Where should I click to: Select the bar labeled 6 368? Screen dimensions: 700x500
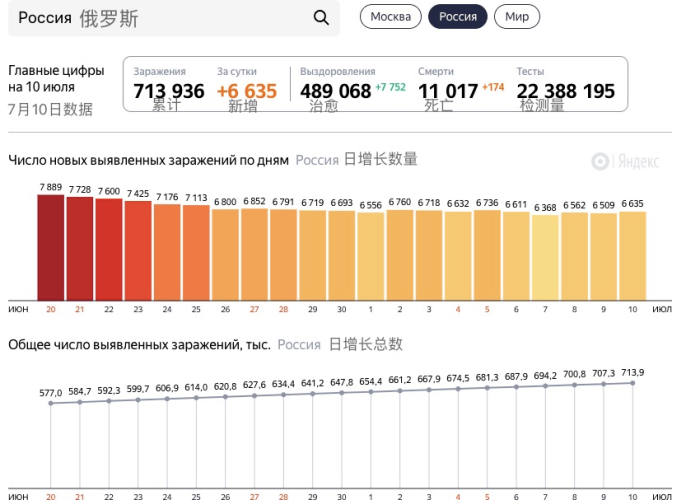click(x=545, y=258)
